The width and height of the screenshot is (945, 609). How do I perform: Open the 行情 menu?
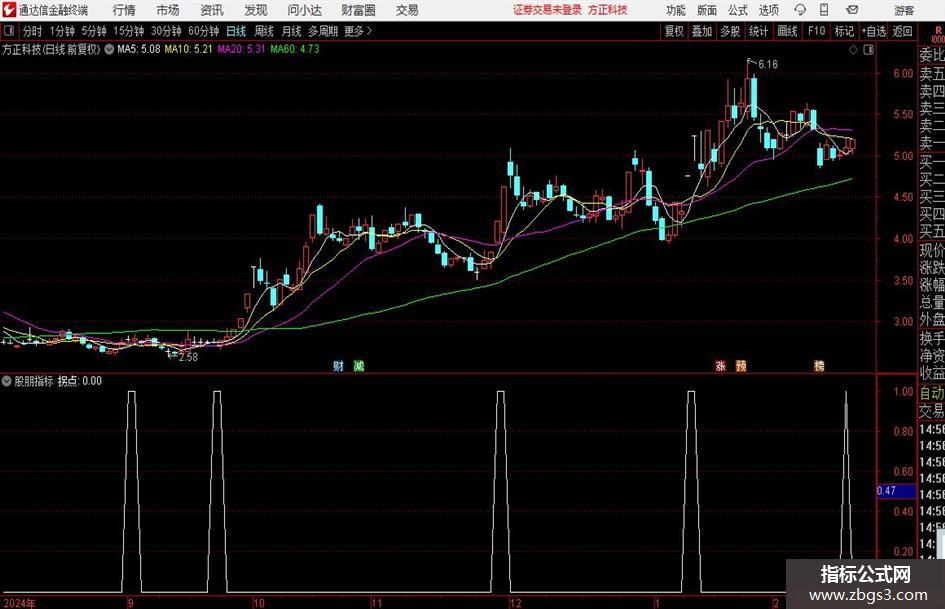tap(124, 10)
